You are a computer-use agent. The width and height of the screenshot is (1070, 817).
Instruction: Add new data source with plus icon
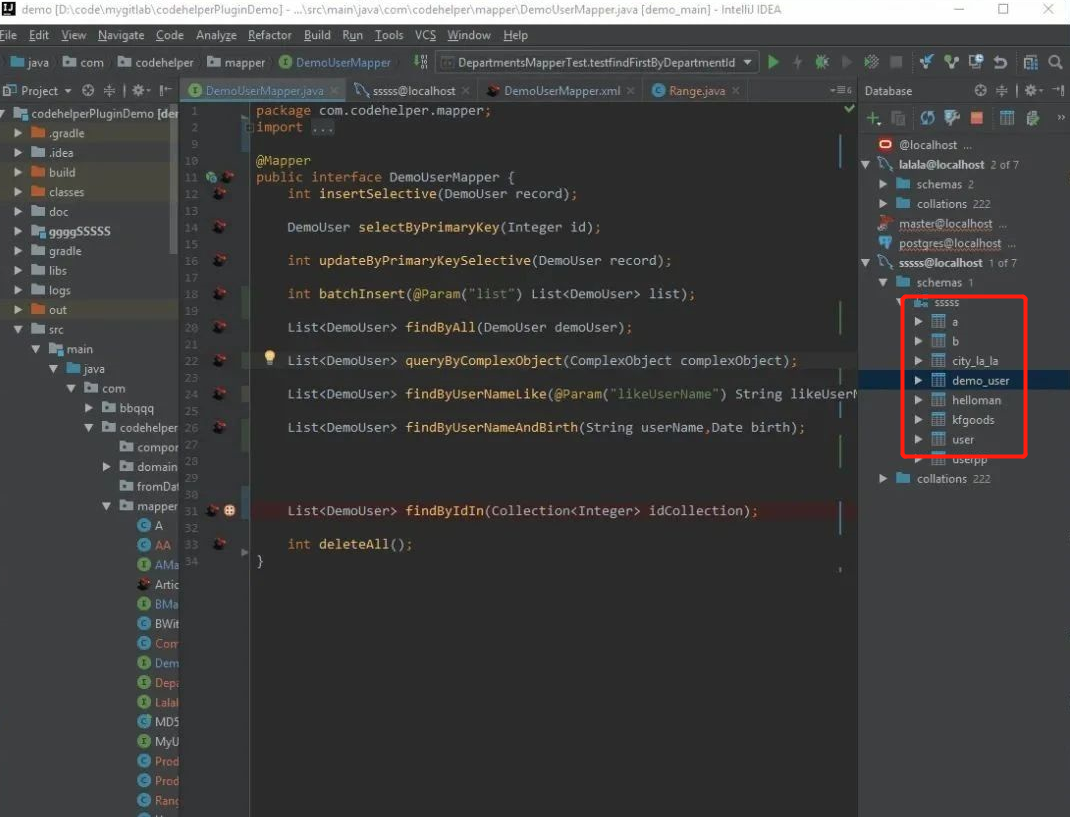tap(873, 118)
